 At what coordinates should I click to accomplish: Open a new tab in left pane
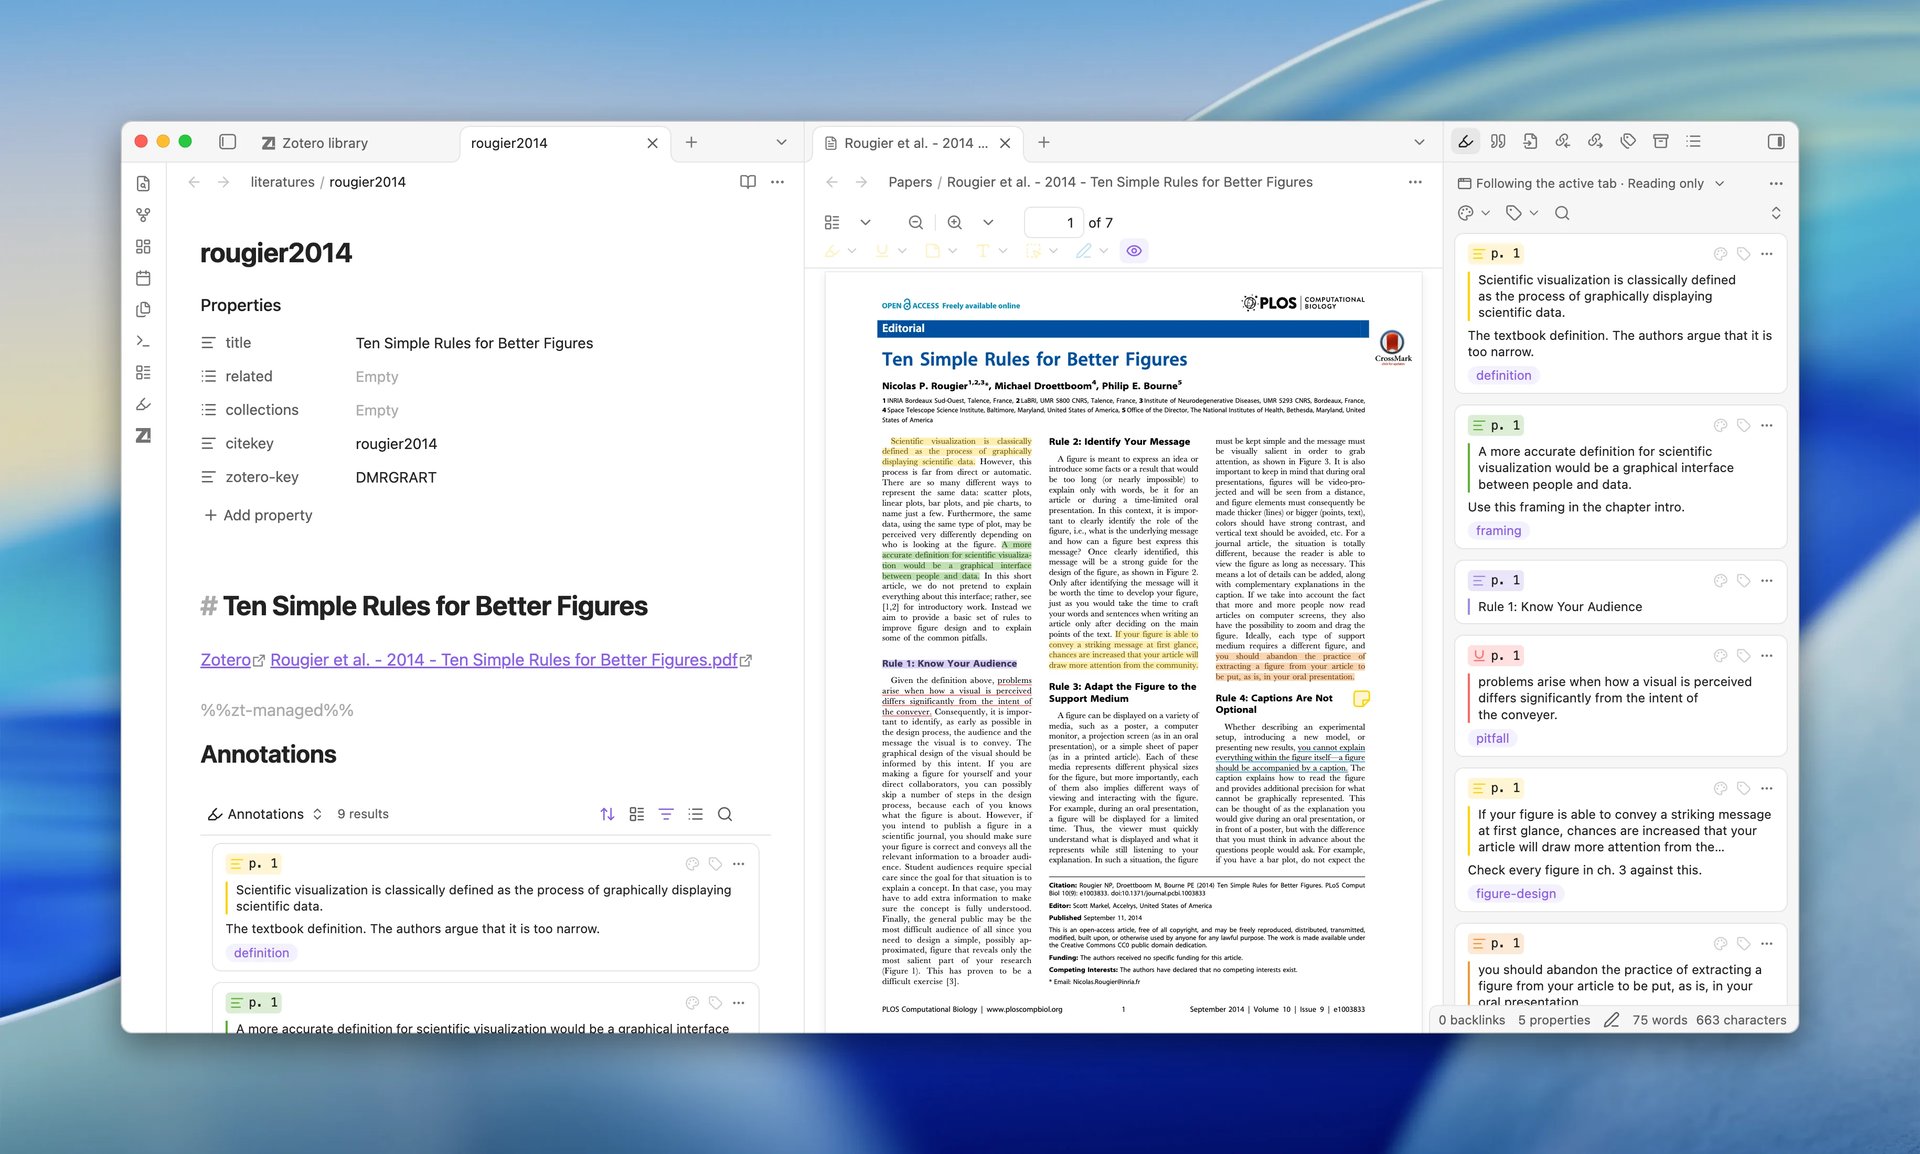691,142
